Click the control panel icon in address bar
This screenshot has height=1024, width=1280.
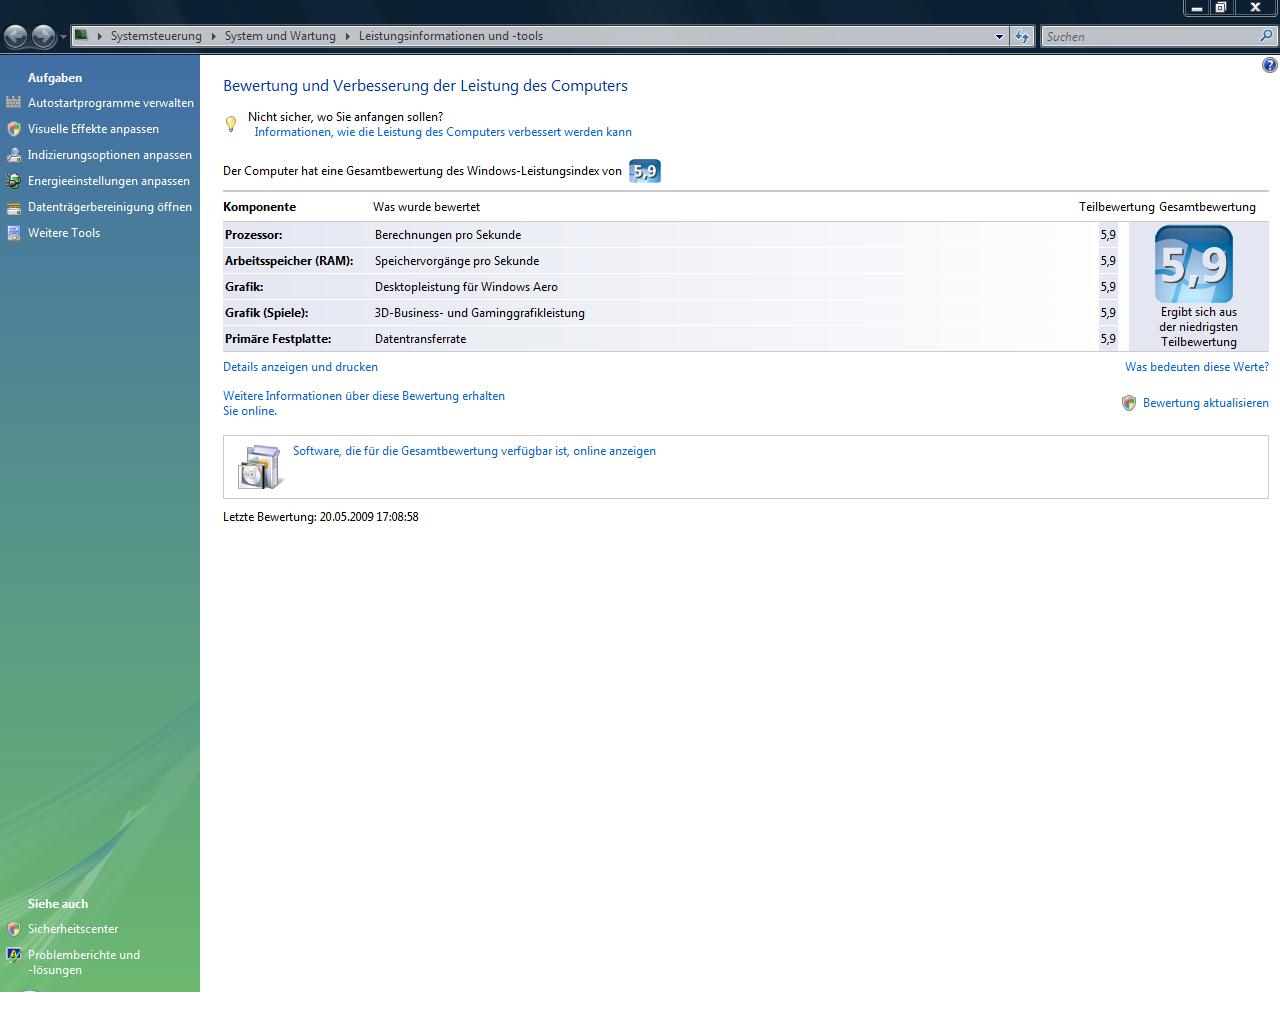(x=82, y=35)
